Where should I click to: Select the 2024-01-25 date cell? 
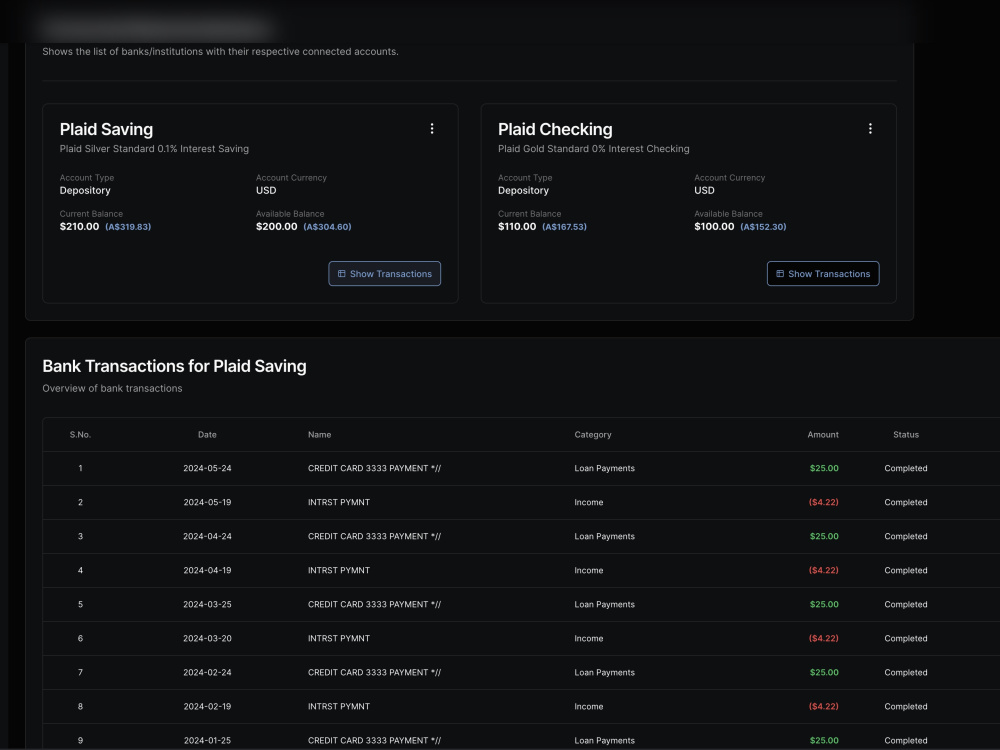pos(207,740)
